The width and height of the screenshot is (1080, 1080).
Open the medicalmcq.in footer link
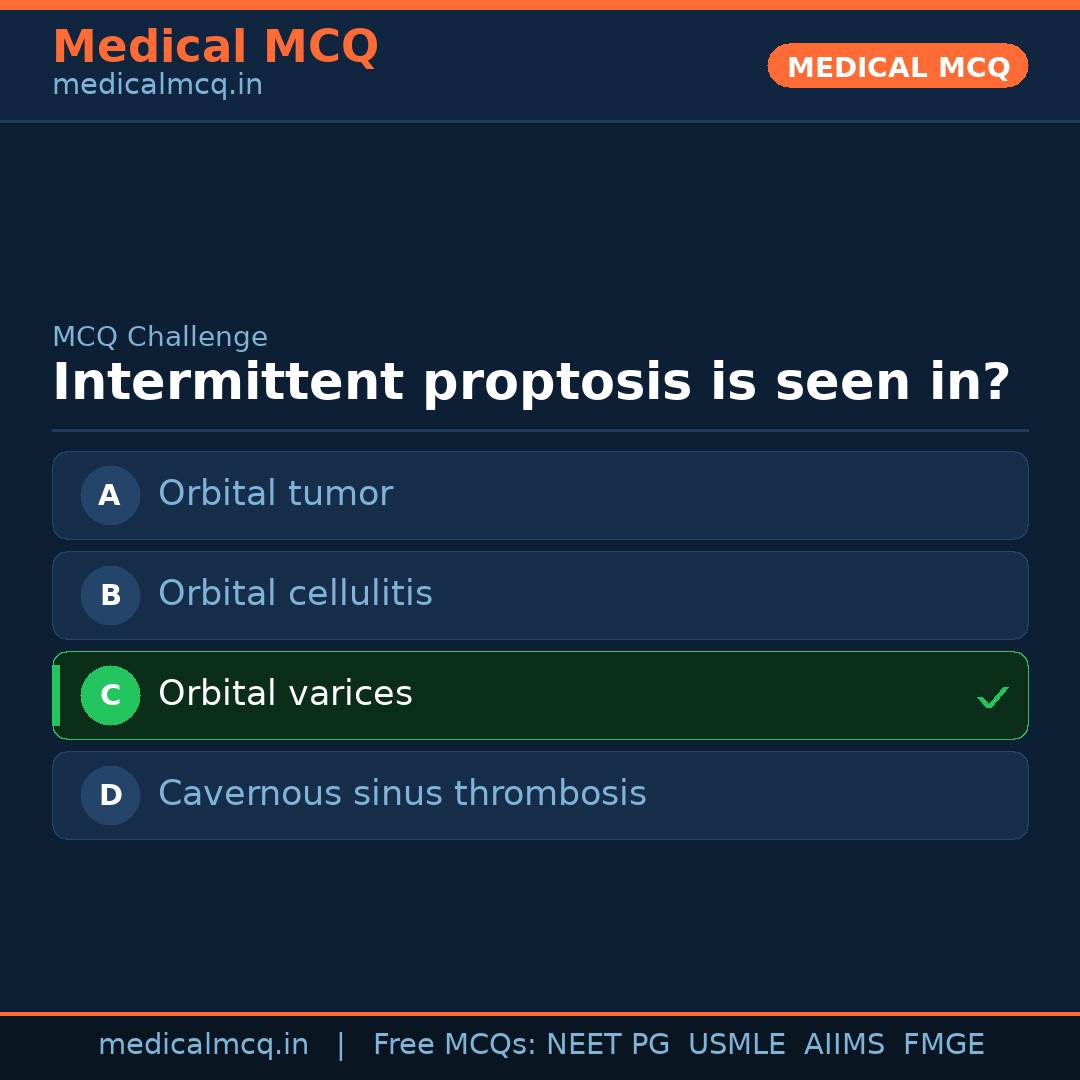(203, 1045)
